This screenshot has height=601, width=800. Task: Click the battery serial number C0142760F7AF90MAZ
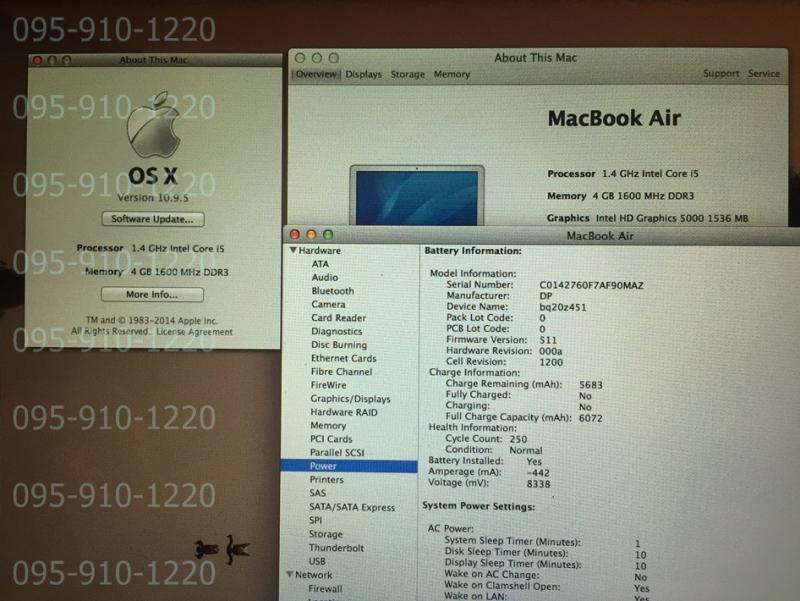pyautogui.click(x=591, y=285)
